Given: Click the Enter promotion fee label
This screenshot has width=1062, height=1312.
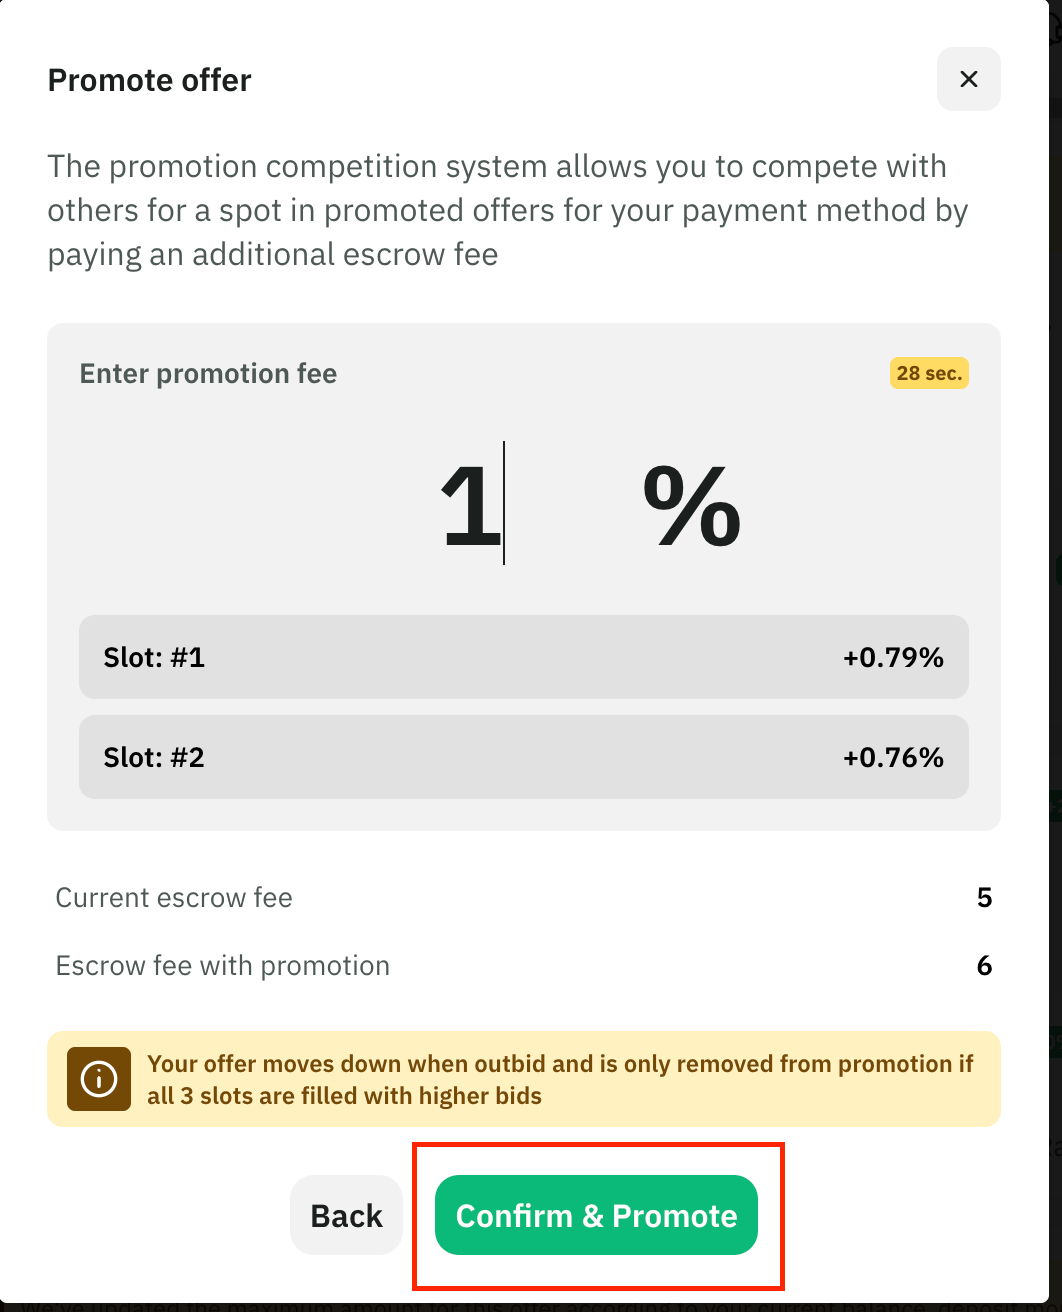Looking at the screenshot, I should [x=208, y=374].
